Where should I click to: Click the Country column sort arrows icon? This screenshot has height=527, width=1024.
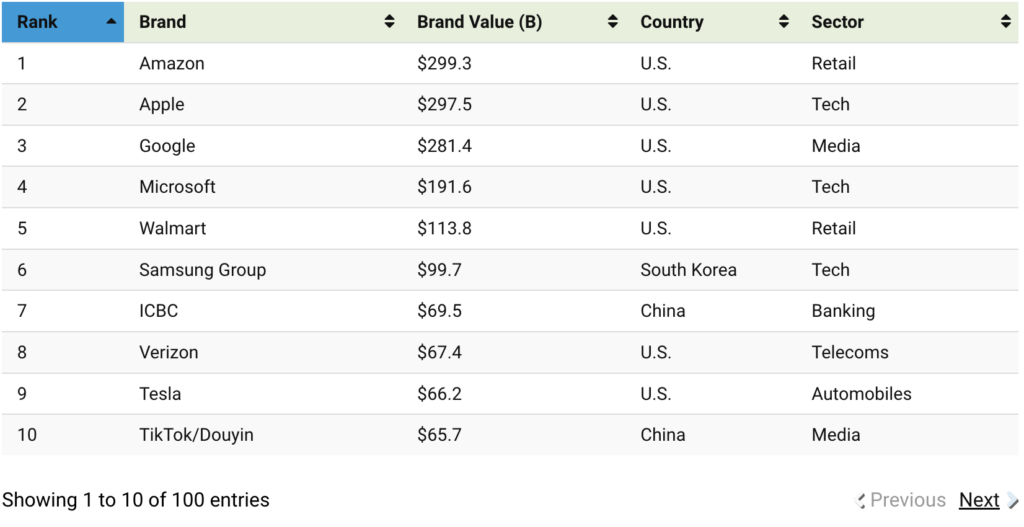pyautogui.click(x=784, y=22)
